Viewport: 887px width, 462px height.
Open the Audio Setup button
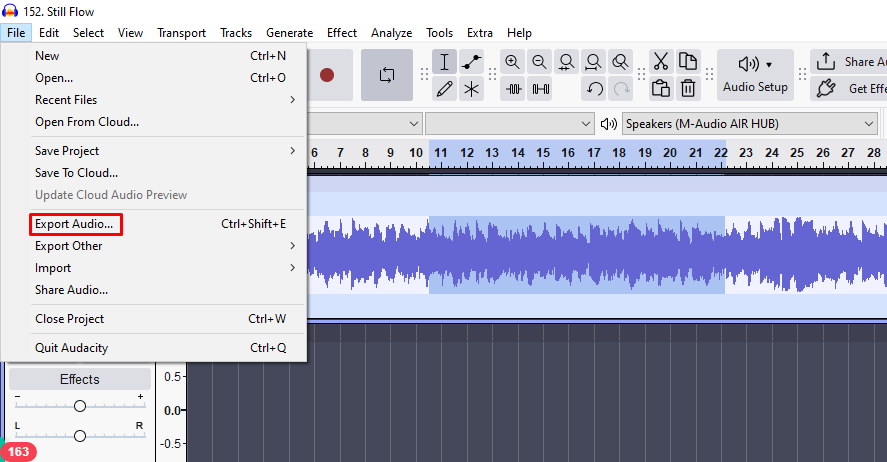[x=755, y=75]
